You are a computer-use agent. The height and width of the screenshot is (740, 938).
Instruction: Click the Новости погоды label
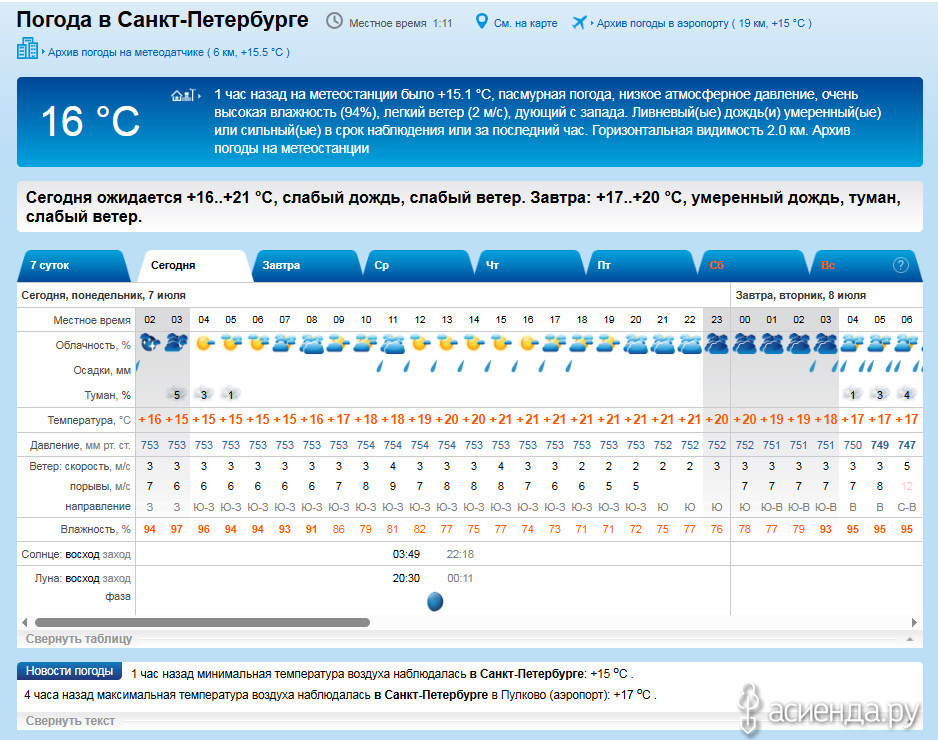(x=69, y=671)
